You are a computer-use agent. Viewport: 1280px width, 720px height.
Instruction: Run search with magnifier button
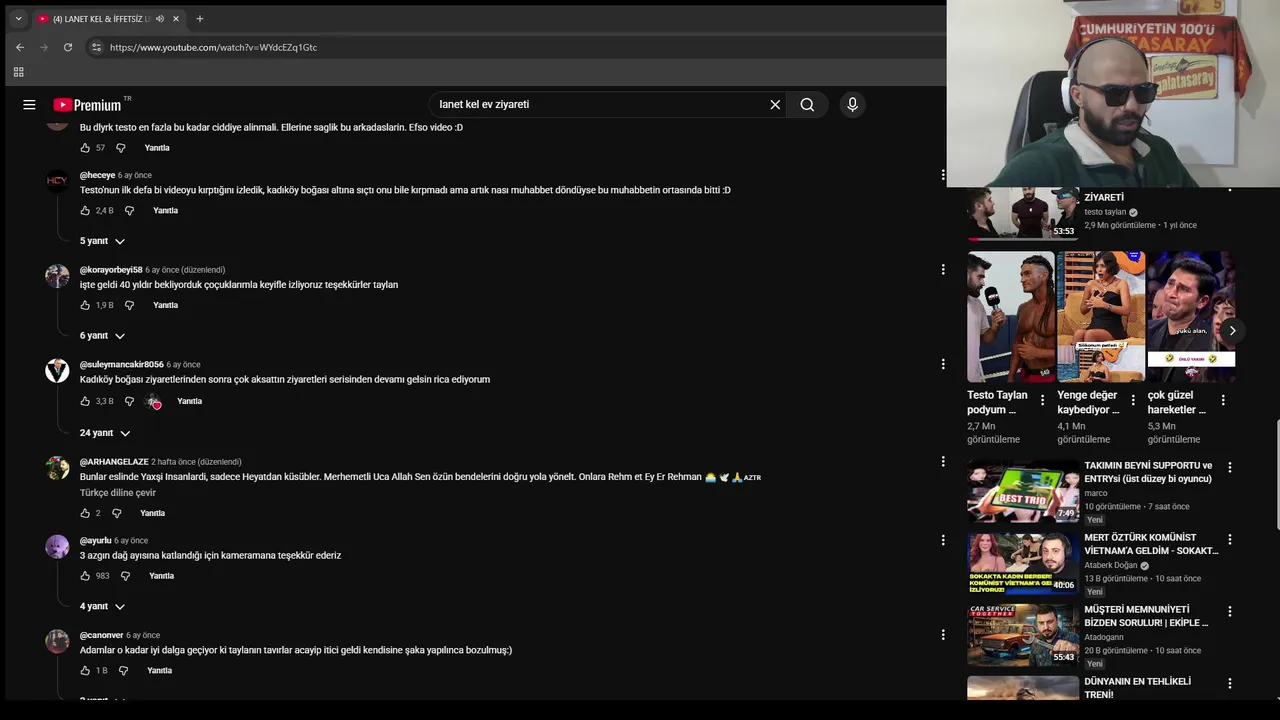807,104
